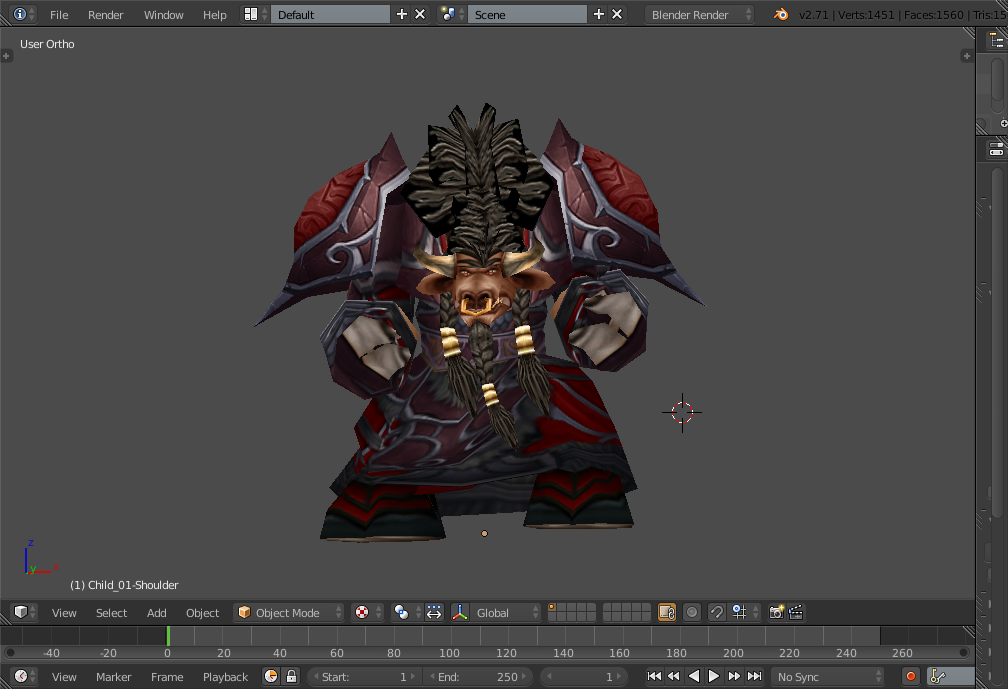
Task: Open the Object Mode dropdown
Action: [x=289, y=613]
